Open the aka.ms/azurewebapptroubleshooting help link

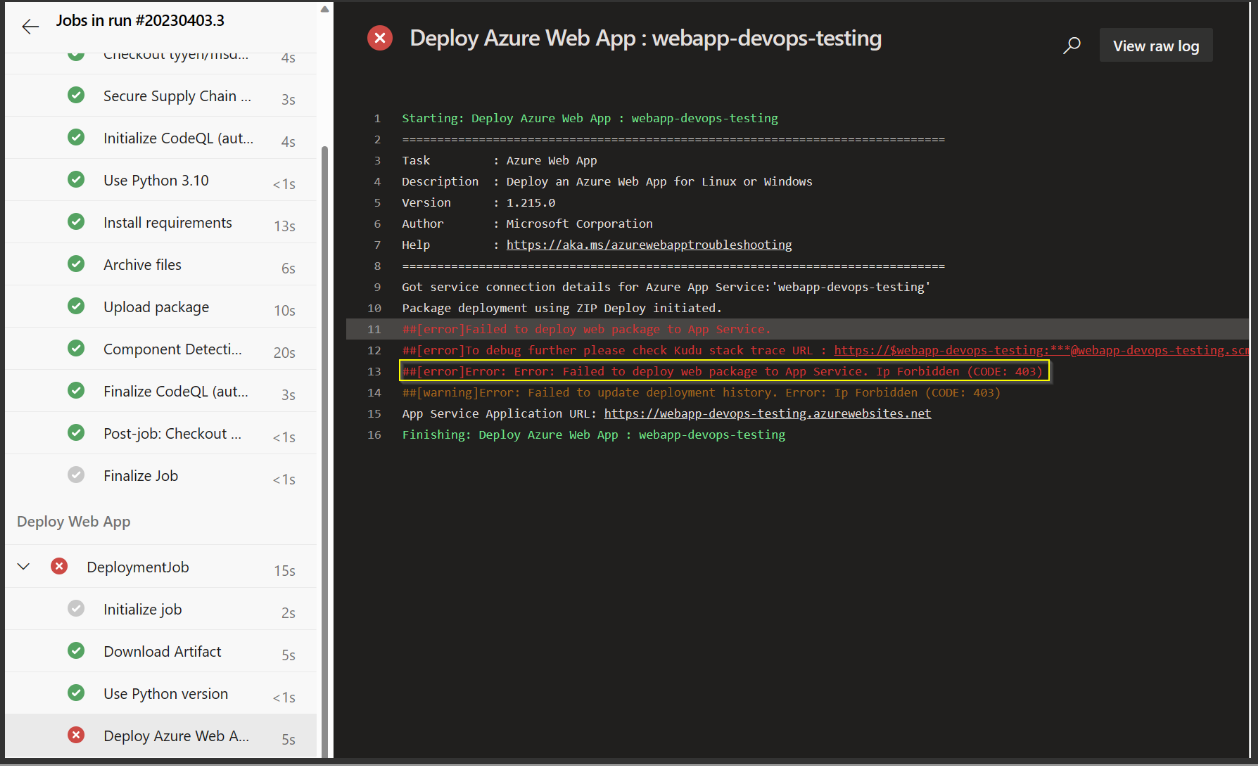(x=649, y=245)
